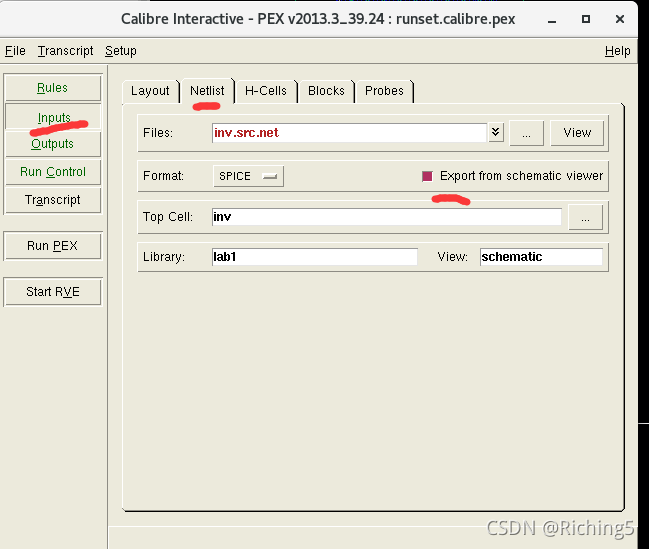Open the Rules panel from sidebar
The width and height of the screenshot is (649, 549).
point(53,88)
